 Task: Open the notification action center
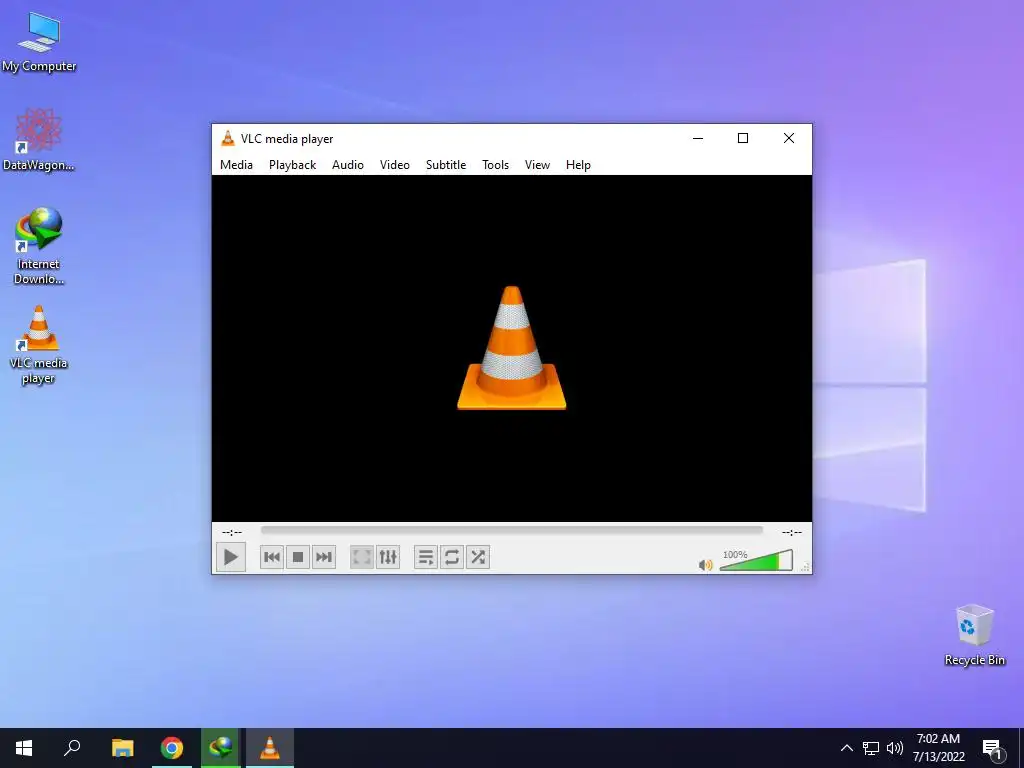click(x=993, y=748)
